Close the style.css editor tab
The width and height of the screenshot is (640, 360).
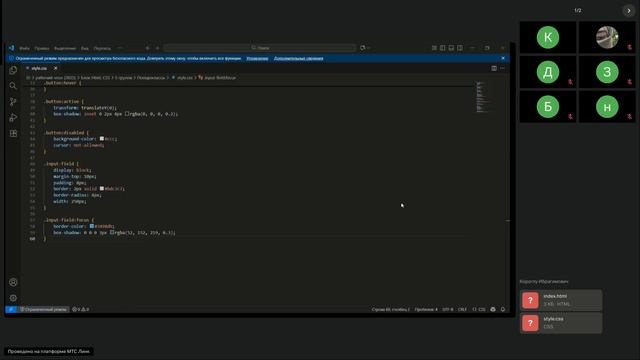tap(56, 68)
